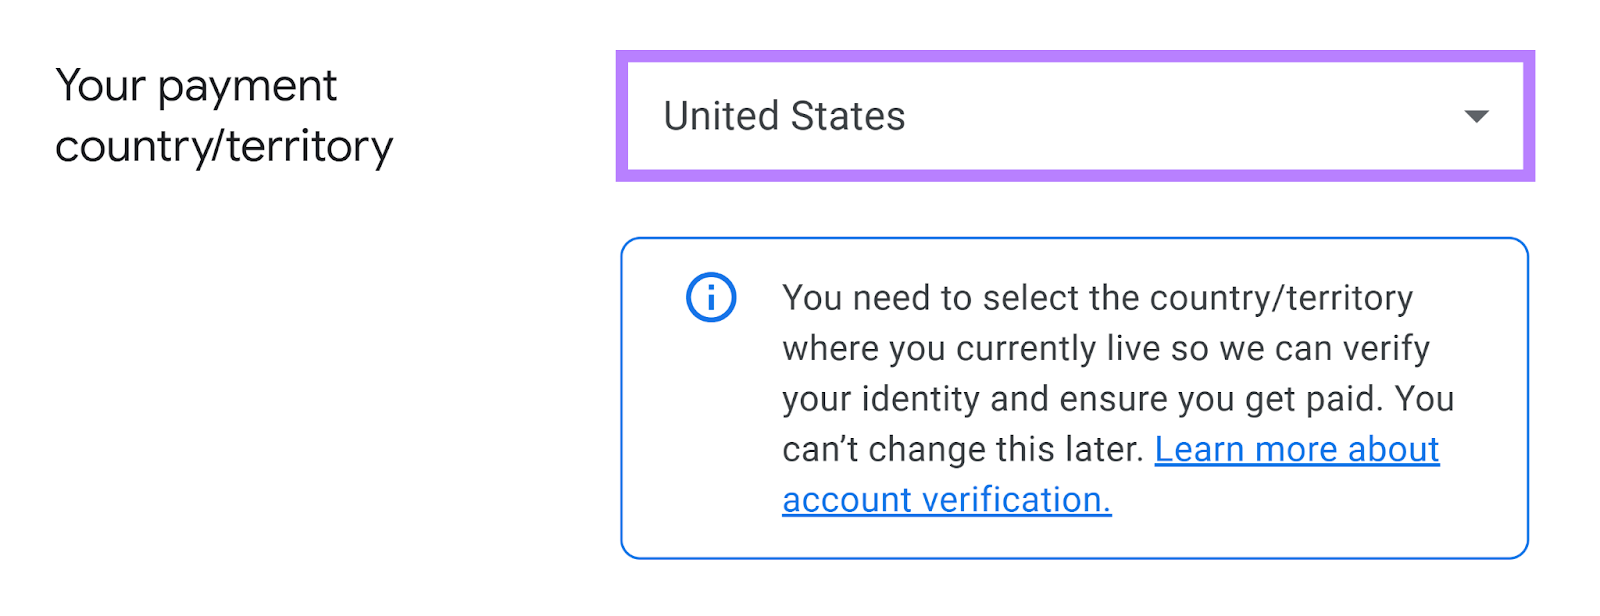Screen dimensions: 1600x616
Task: Click the 'United States' selected value
Action: pos(785,116)
